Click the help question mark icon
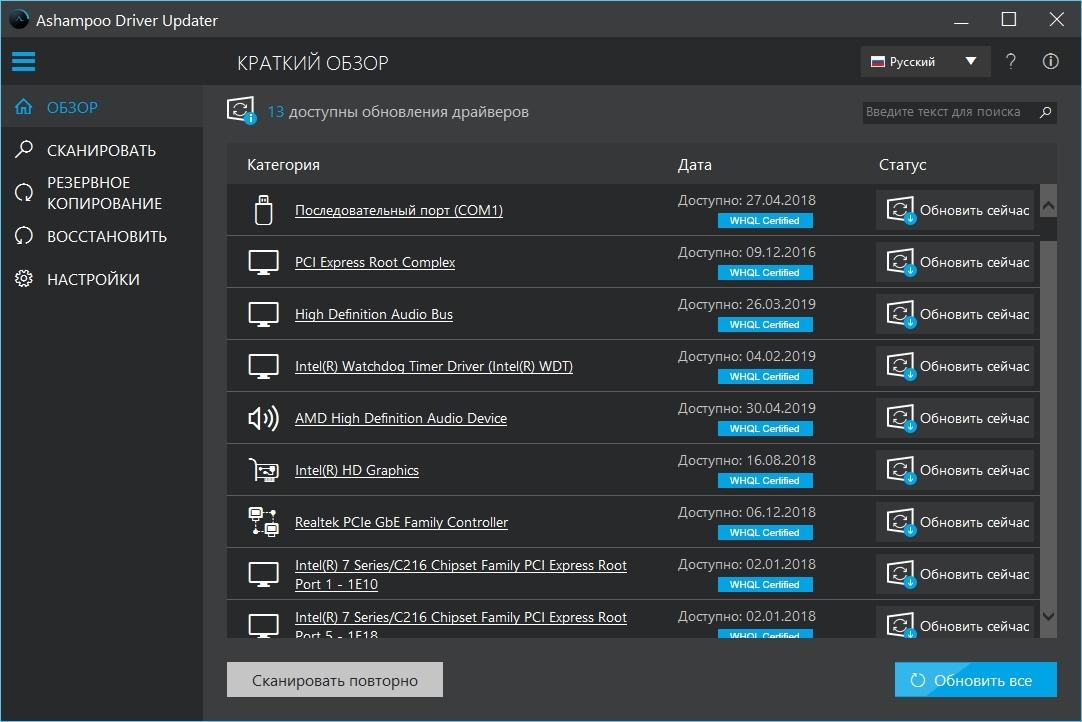 [1011, 62]
